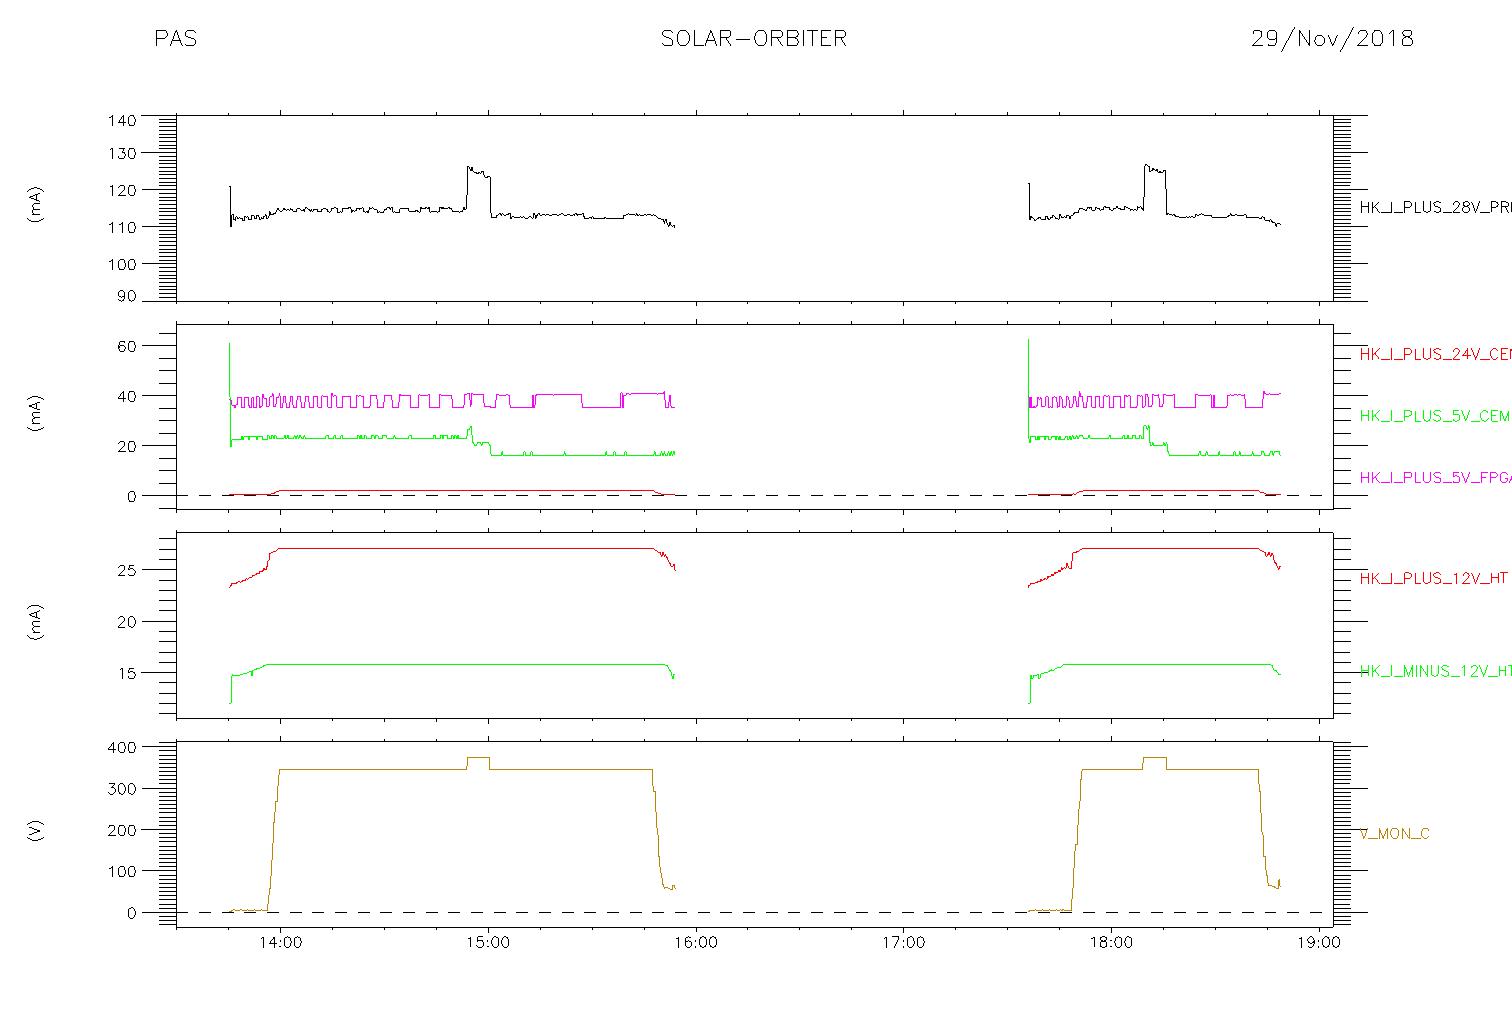The height and width of the screenshot is (1020, 1512).
Task: Click the PAS instrument title text
Action: pyautogui.click(x=175, y=38)
